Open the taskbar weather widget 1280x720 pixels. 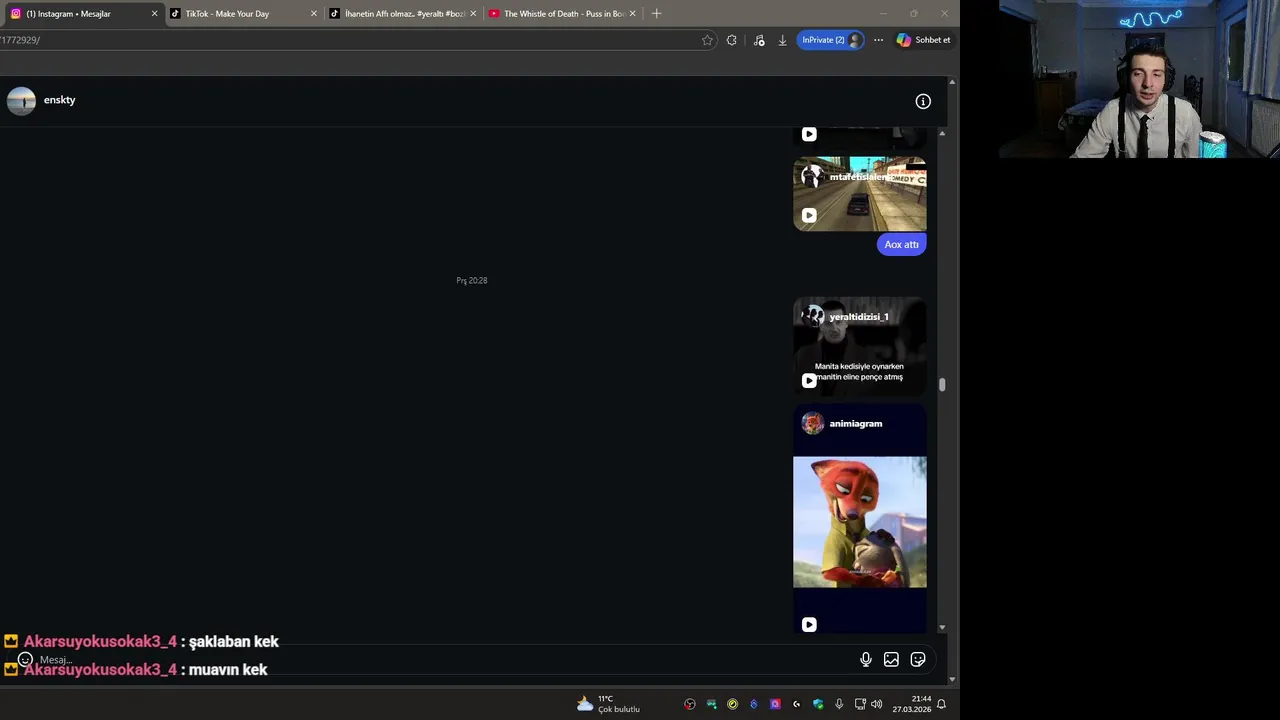pyautogui.click(x=608, y=704)
